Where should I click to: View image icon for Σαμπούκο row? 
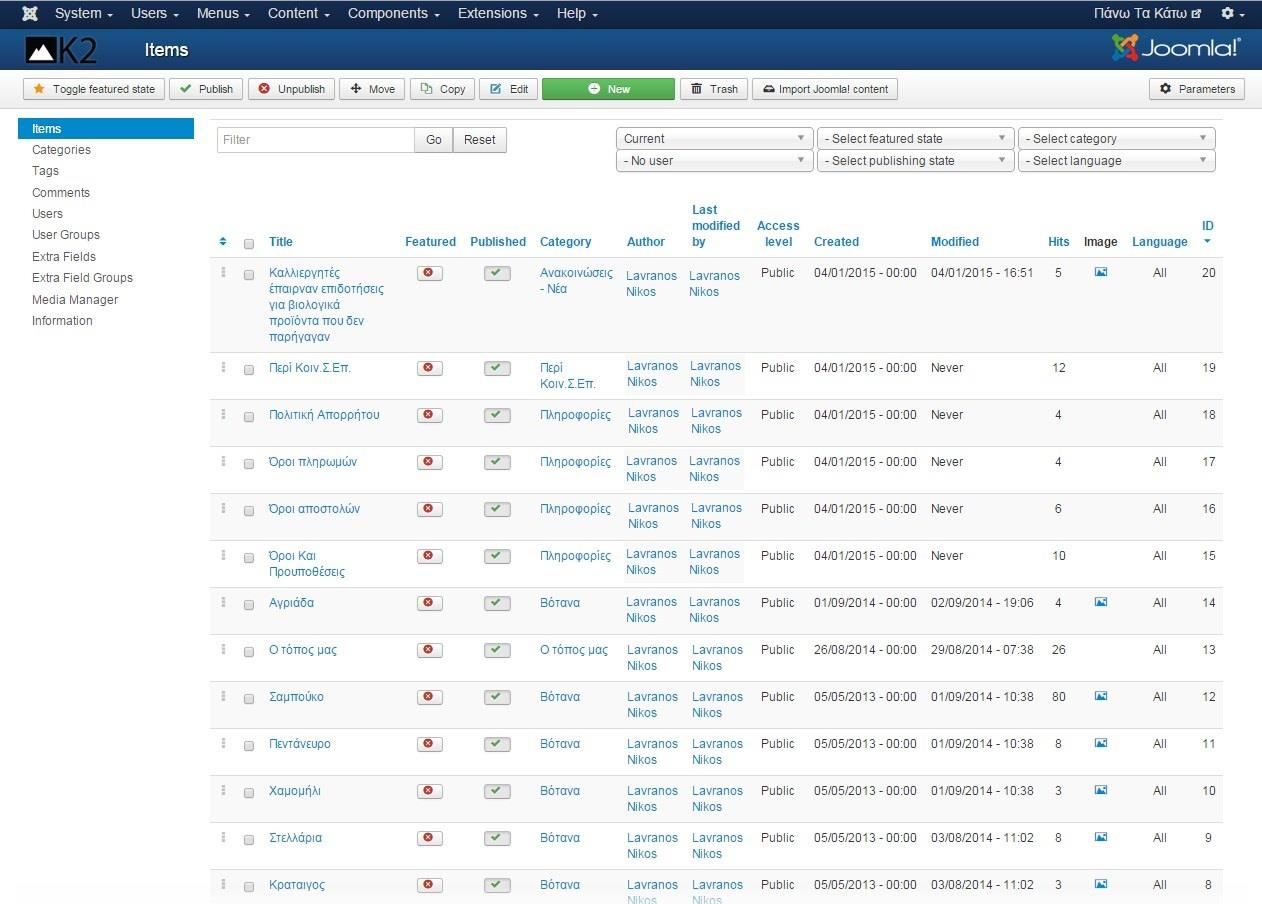click(x=1101, y=696)
